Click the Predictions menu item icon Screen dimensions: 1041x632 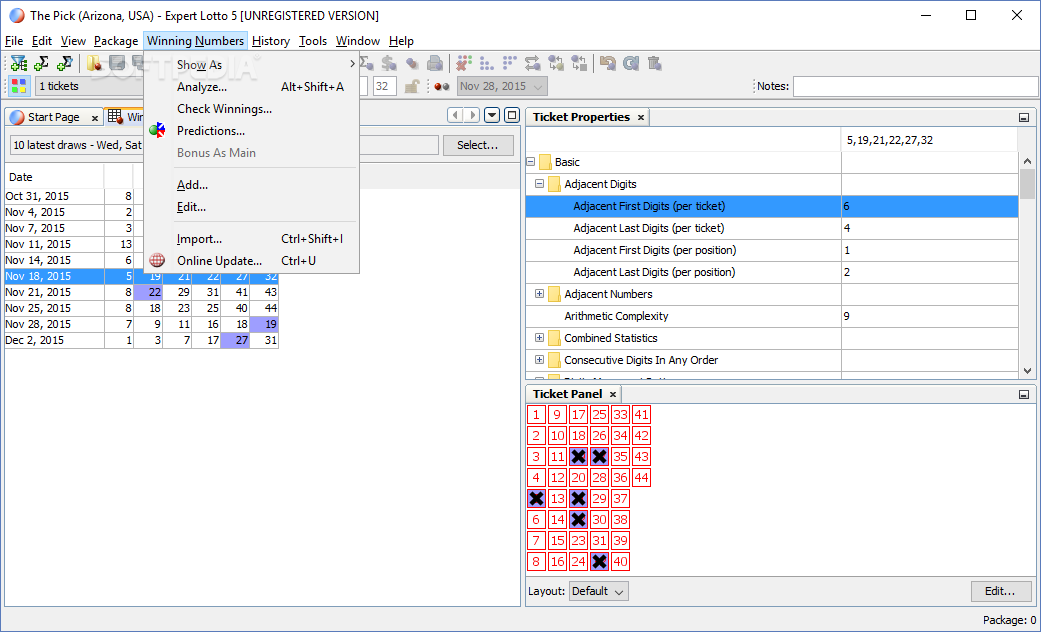click(157, 131)
